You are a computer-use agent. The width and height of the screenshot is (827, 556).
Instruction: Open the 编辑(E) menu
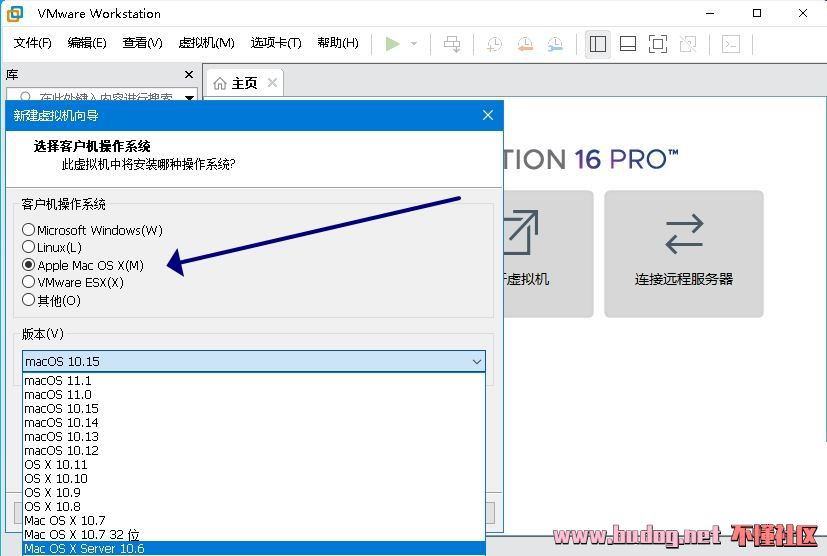point(87,43)
